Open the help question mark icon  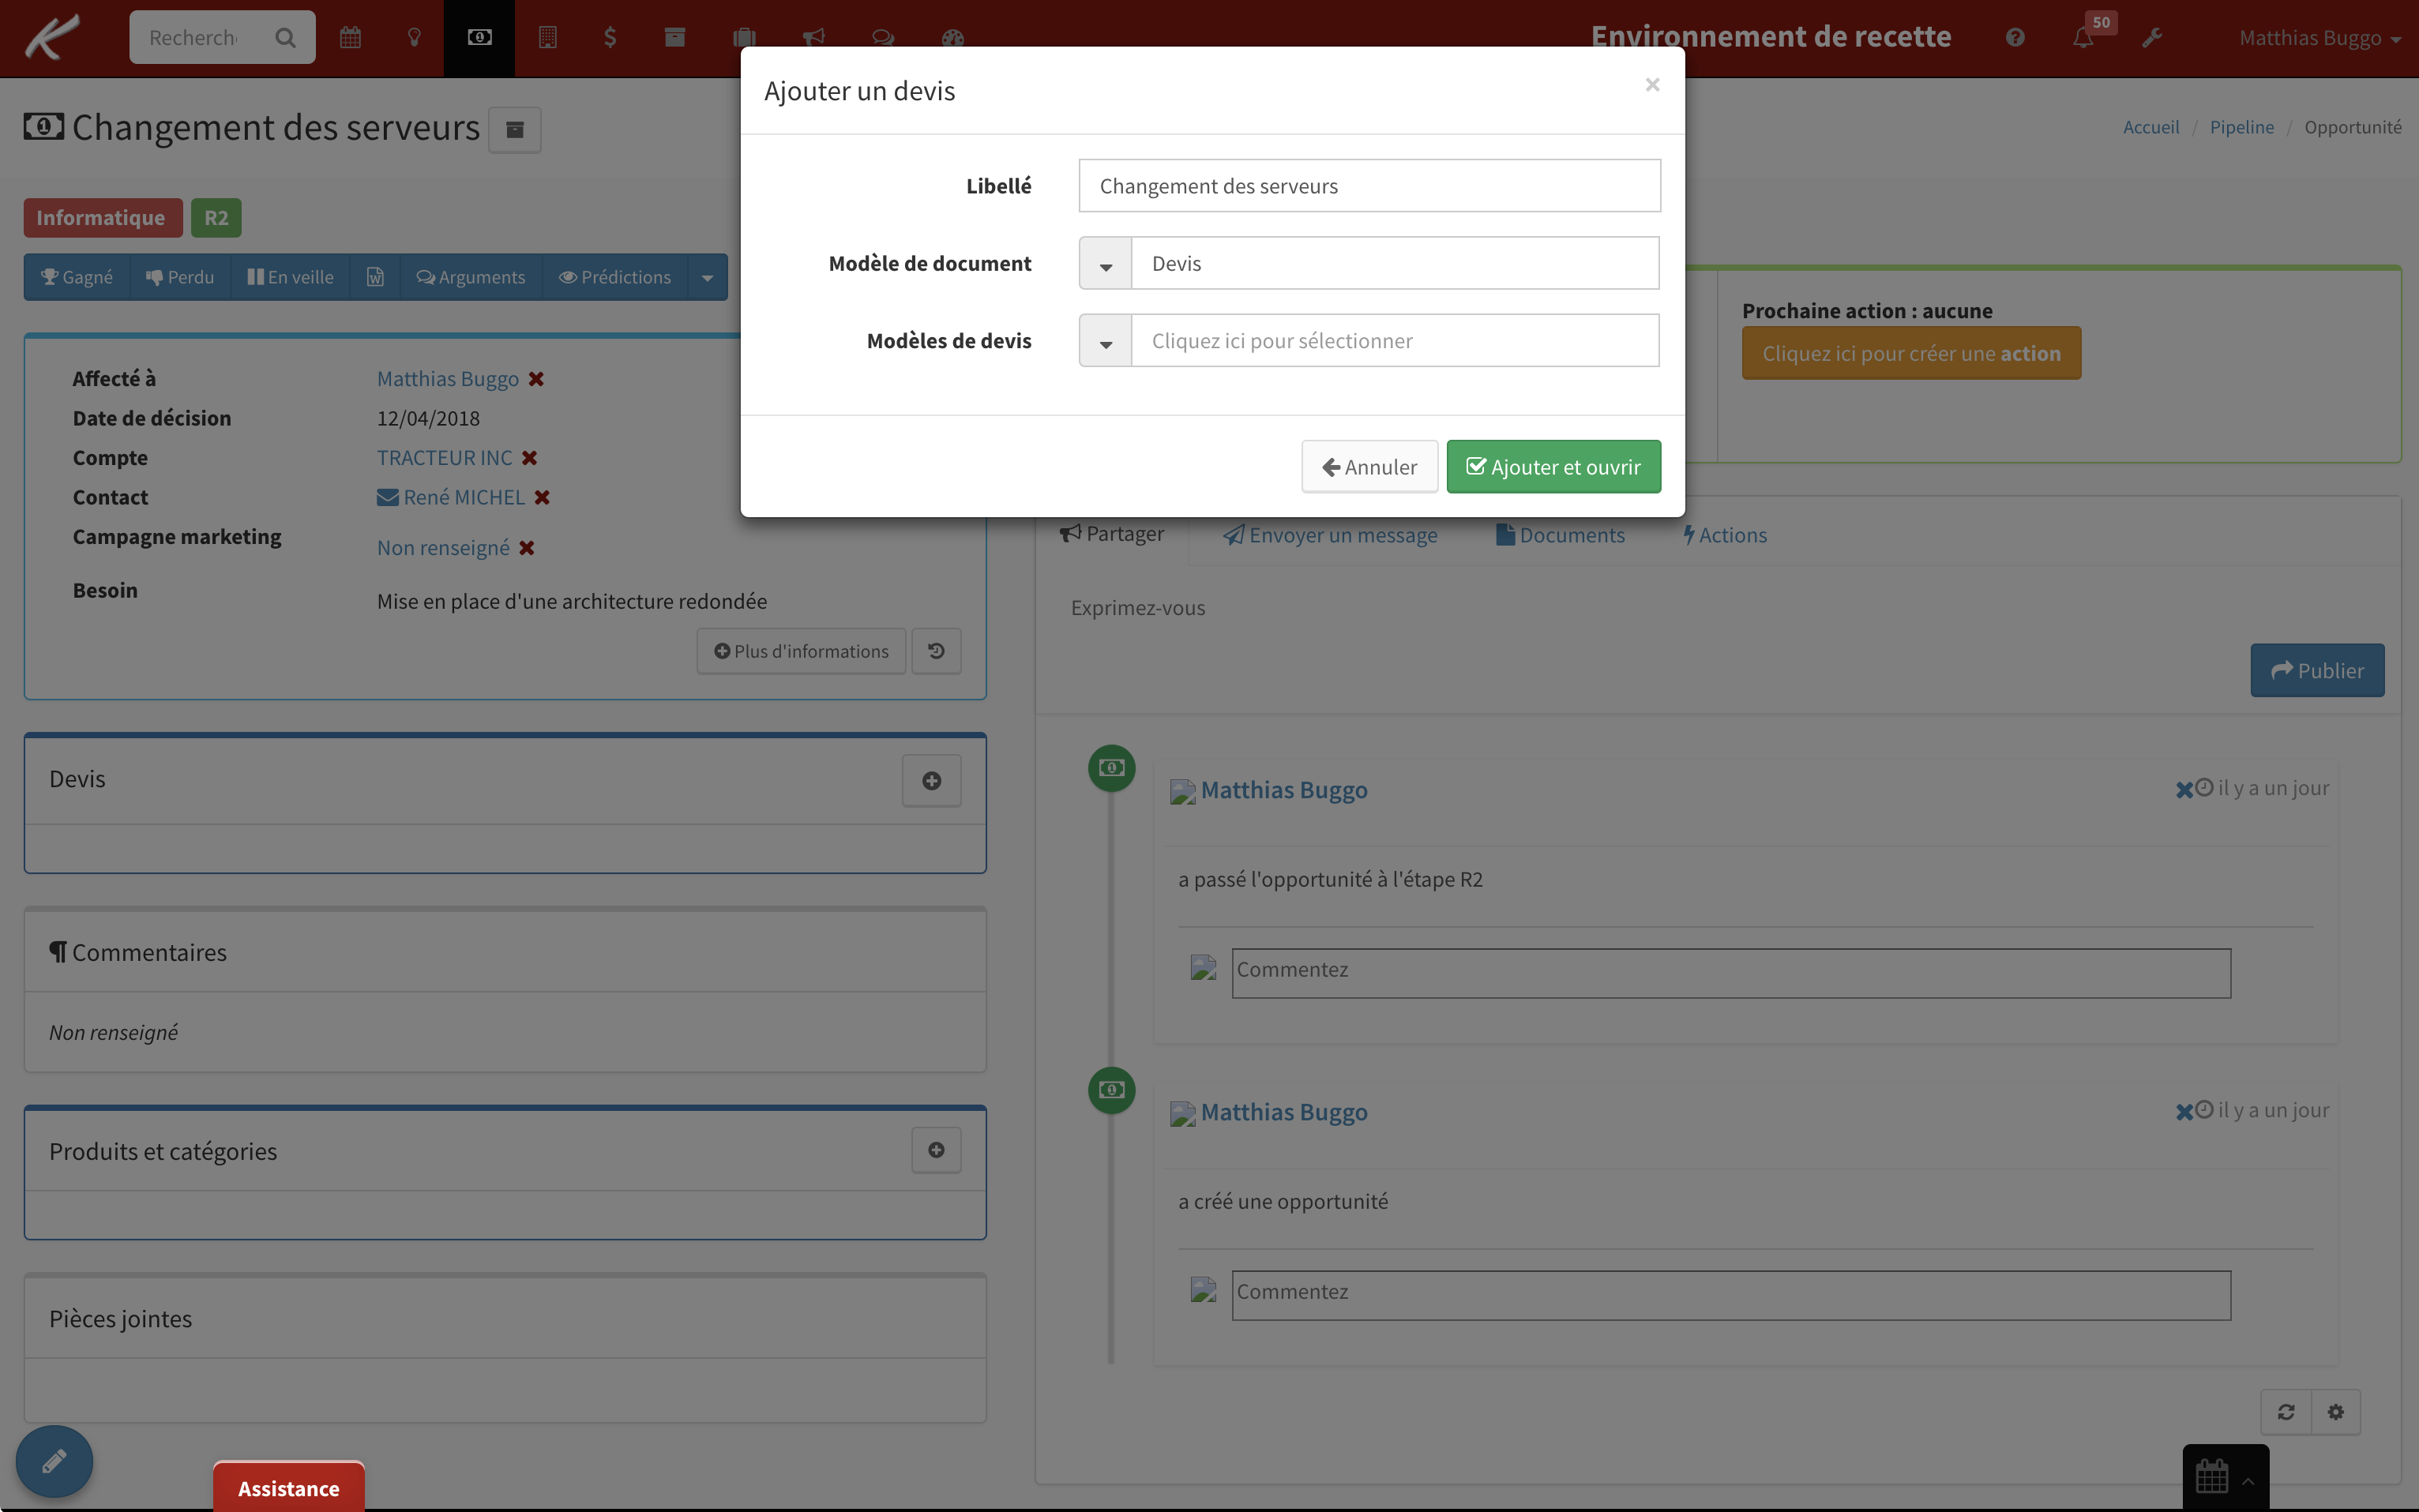[2015, 38]
